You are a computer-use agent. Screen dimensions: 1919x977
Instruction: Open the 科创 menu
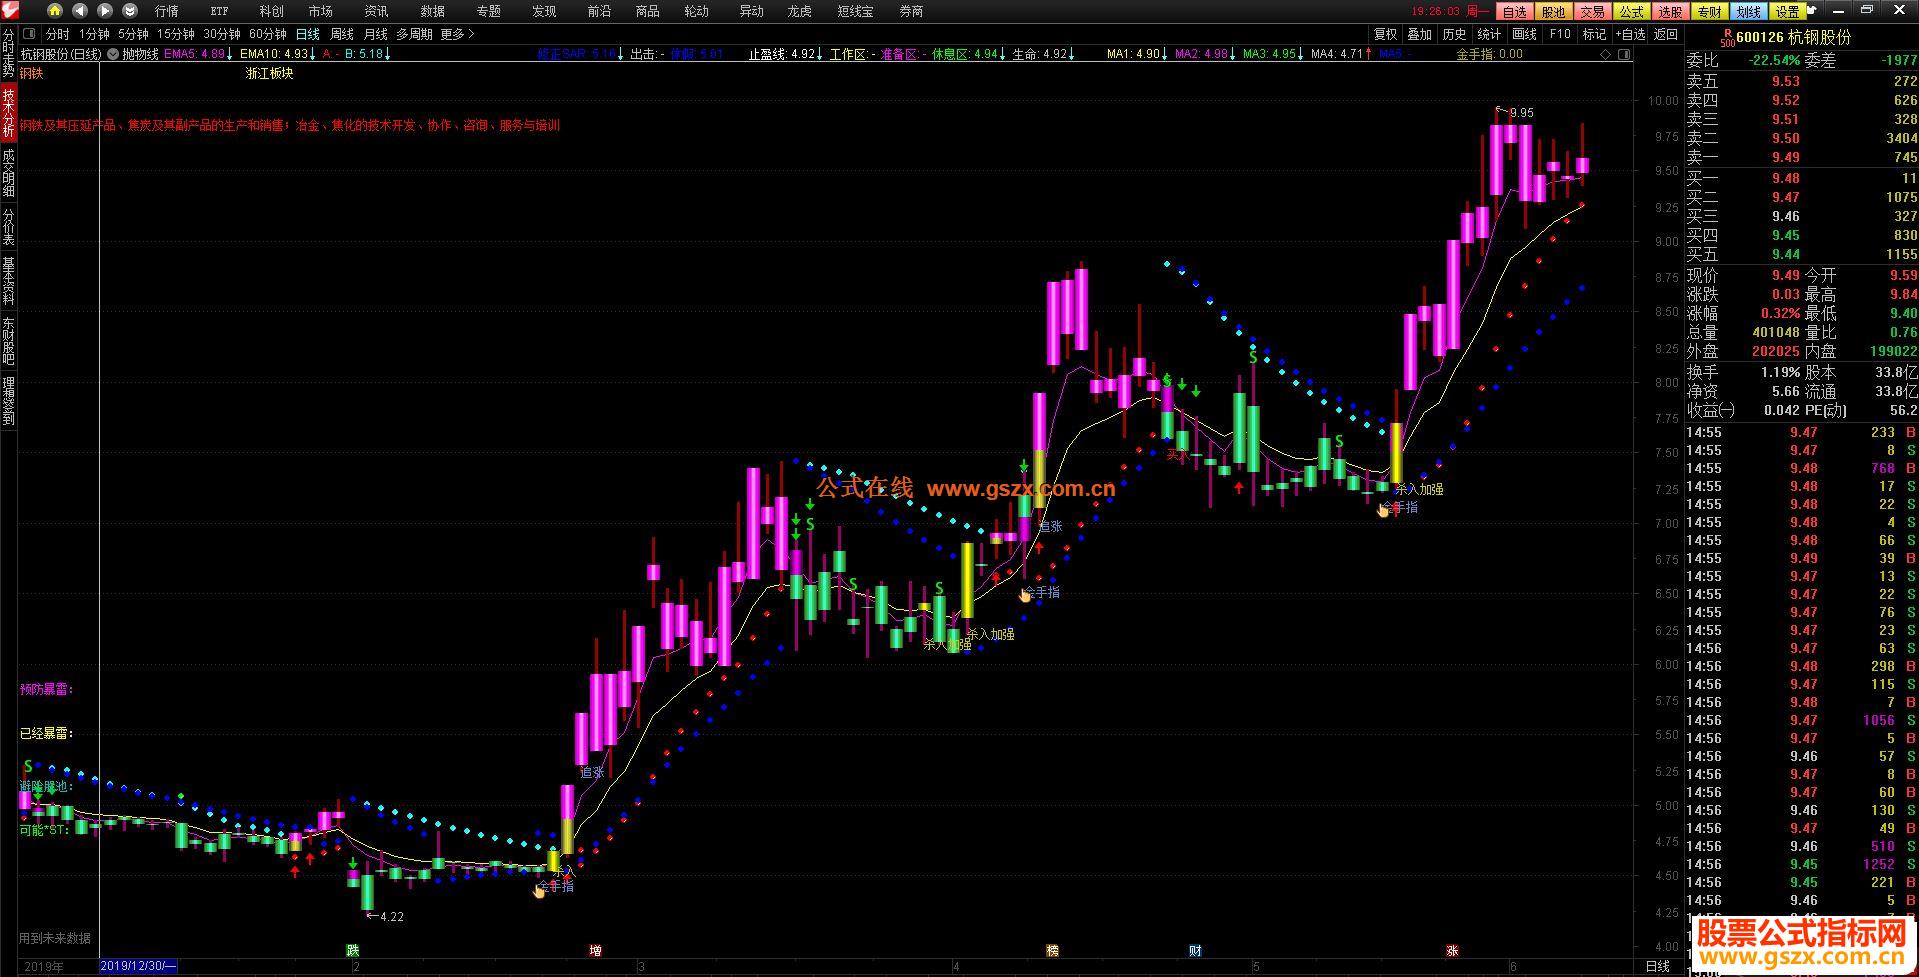coord(271,11)
